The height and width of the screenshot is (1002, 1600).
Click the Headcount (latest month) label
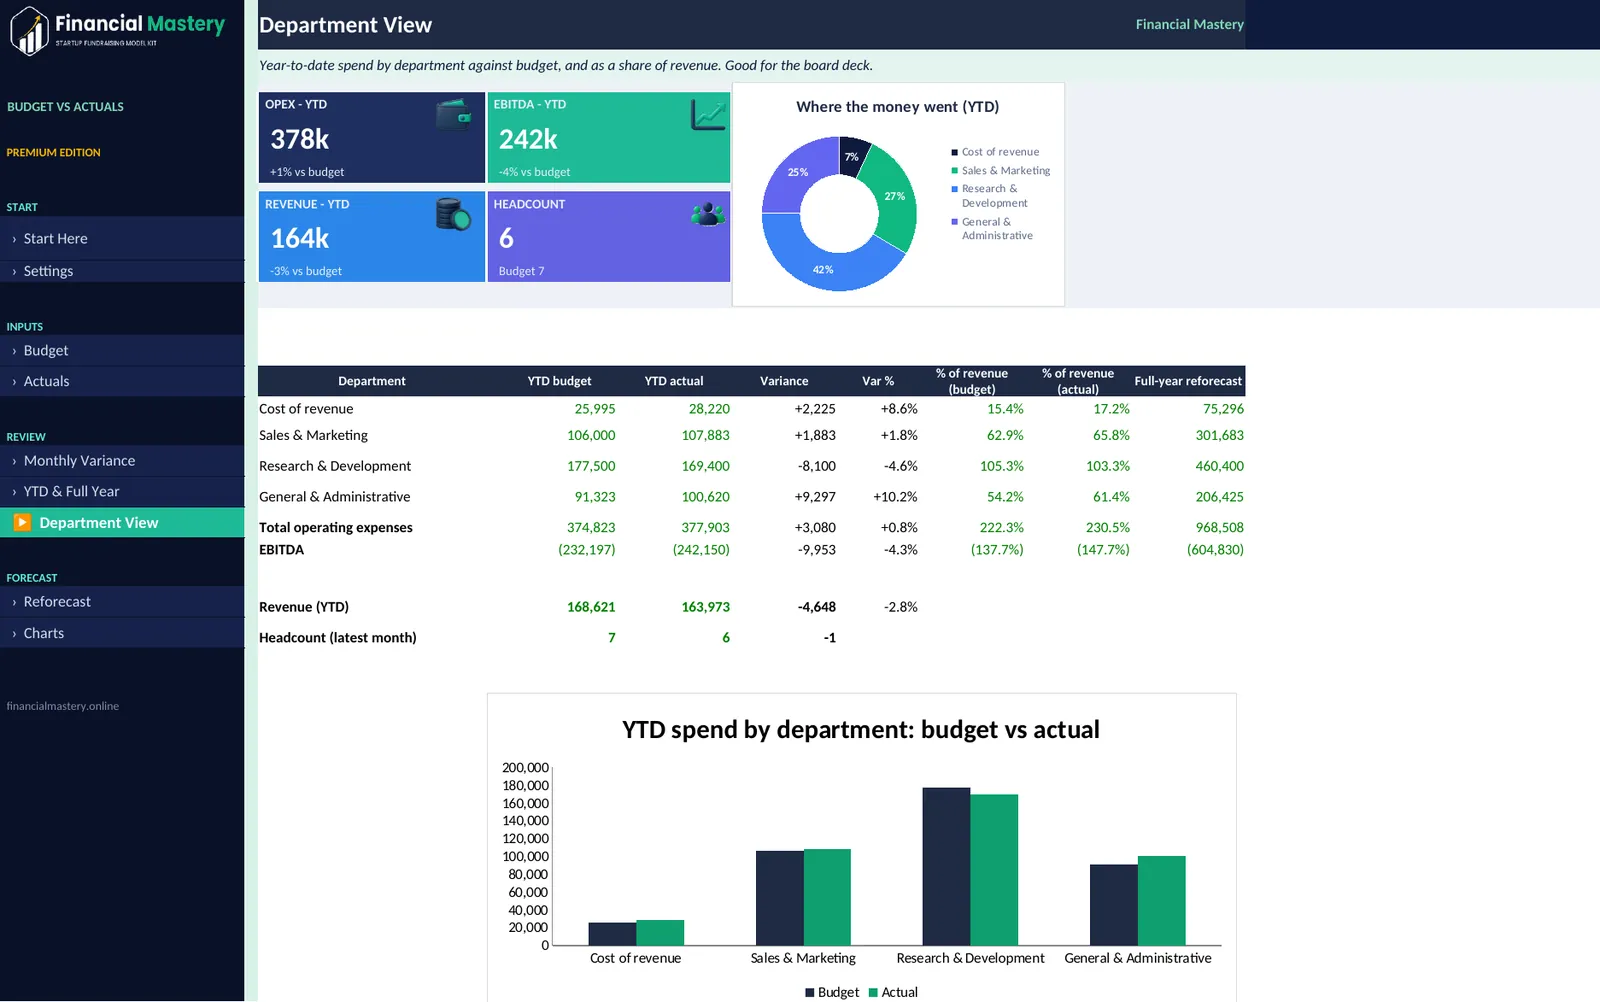[338, 638]
